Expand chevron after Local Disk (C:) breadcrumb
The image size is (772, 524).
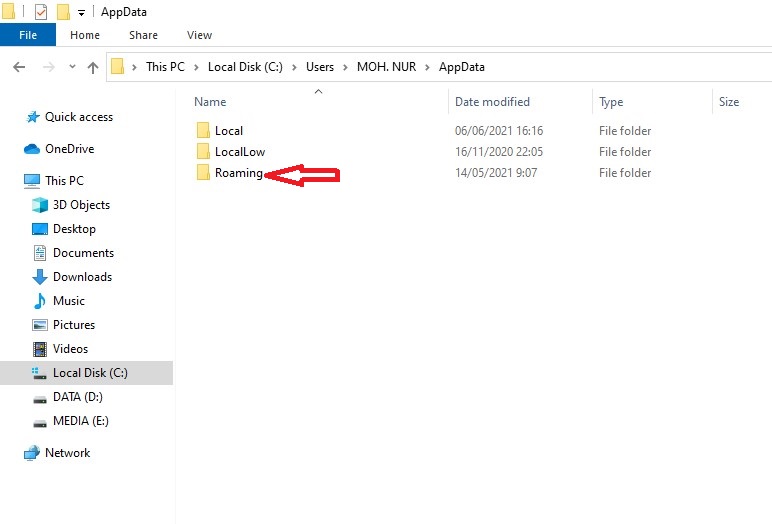click(x=294, y=67)
